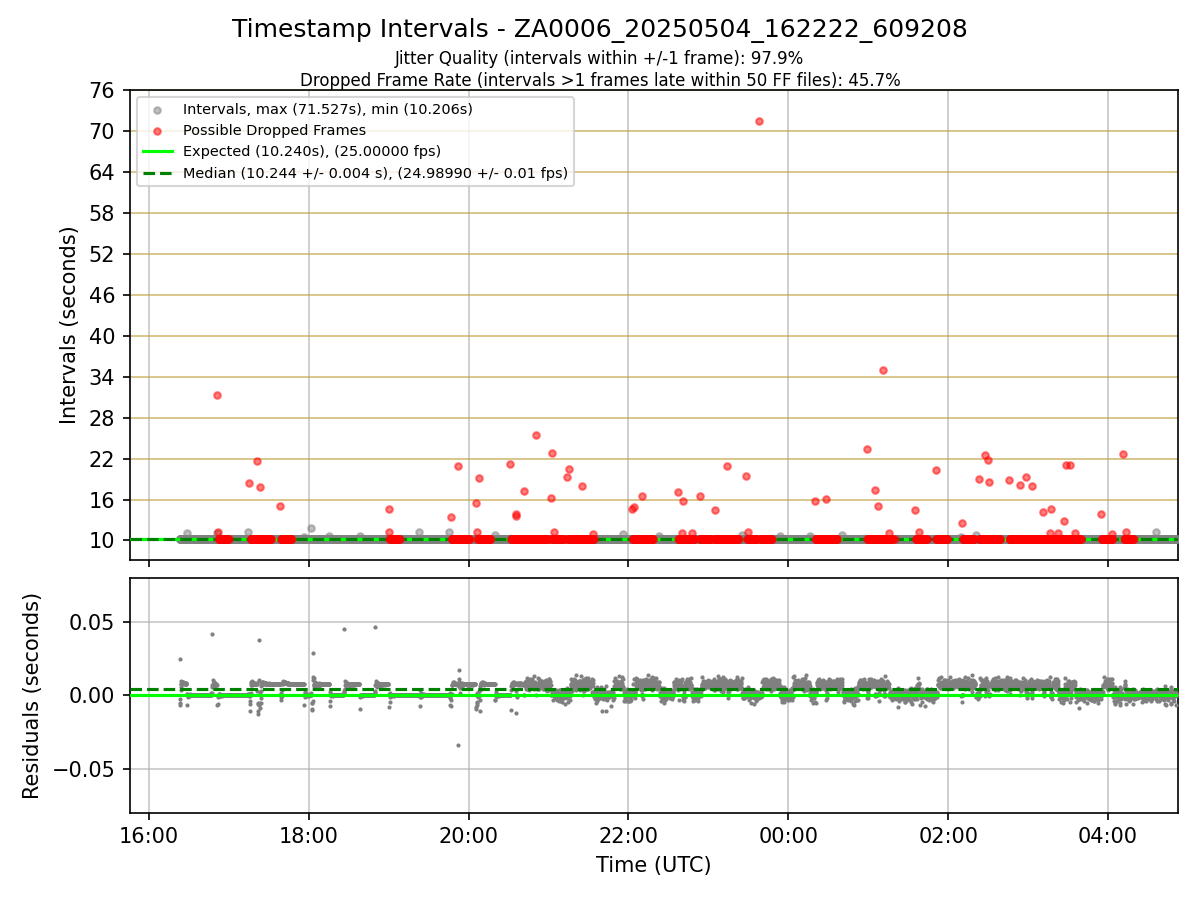Click the y-axis tick label '64'
The height and width of the screenshot is (900, 1200).
[x=103, y=173]
